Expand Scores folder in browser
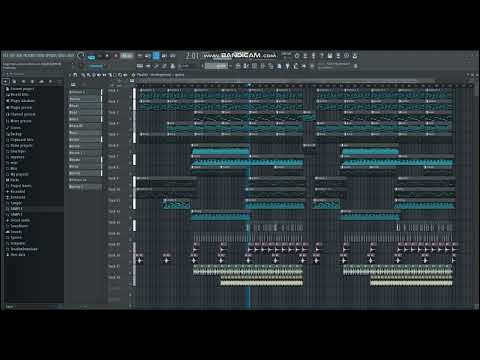 coord(13,128)
